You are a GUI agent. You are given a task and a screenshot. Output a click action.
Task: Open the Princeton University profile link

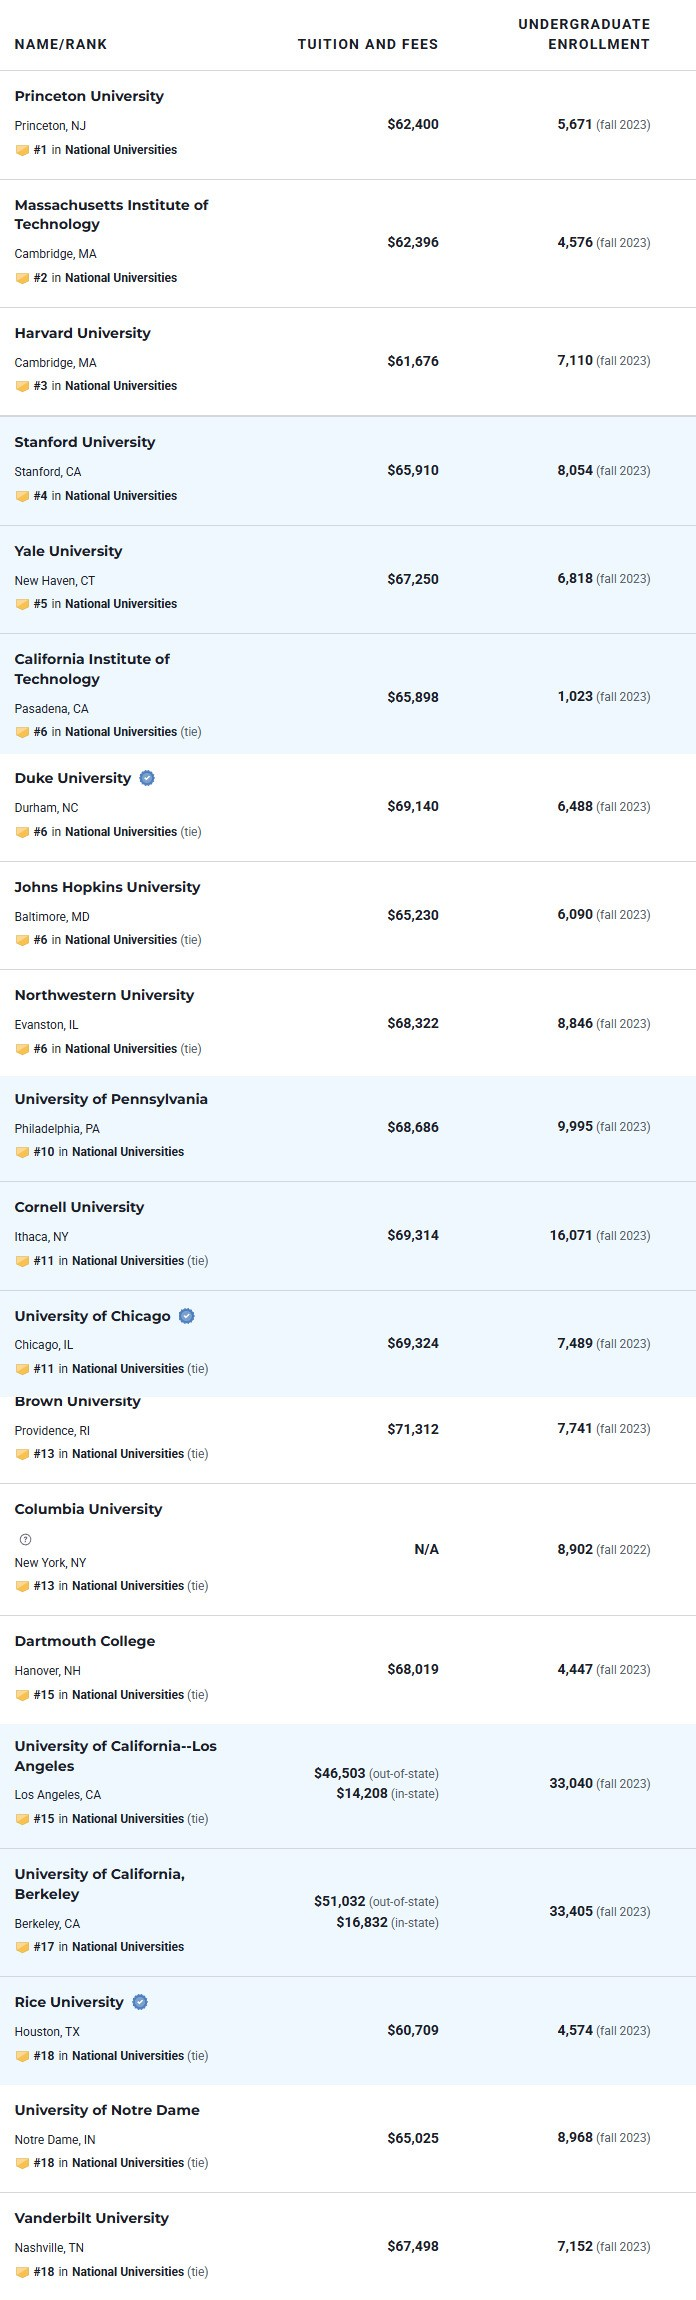pyautogui.click(x=89, y=96)
